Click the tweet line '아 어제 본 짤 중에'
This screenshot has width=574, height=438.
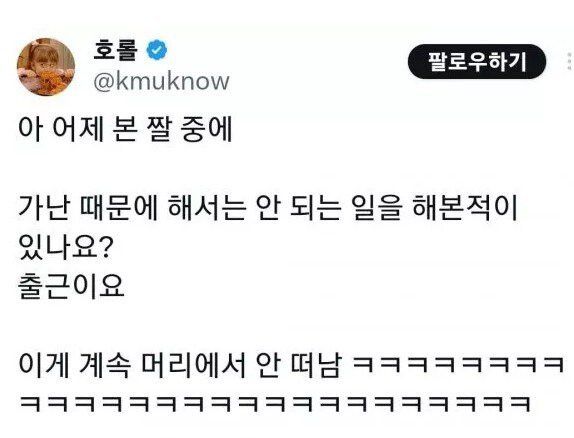tap(125, 129)
